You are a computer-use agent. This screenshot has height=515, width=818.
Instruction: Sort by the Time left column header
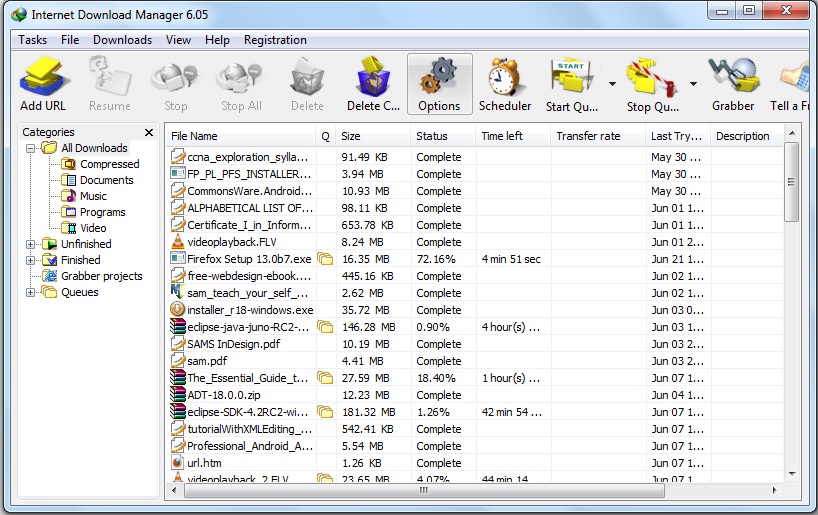tap(513, 136)
